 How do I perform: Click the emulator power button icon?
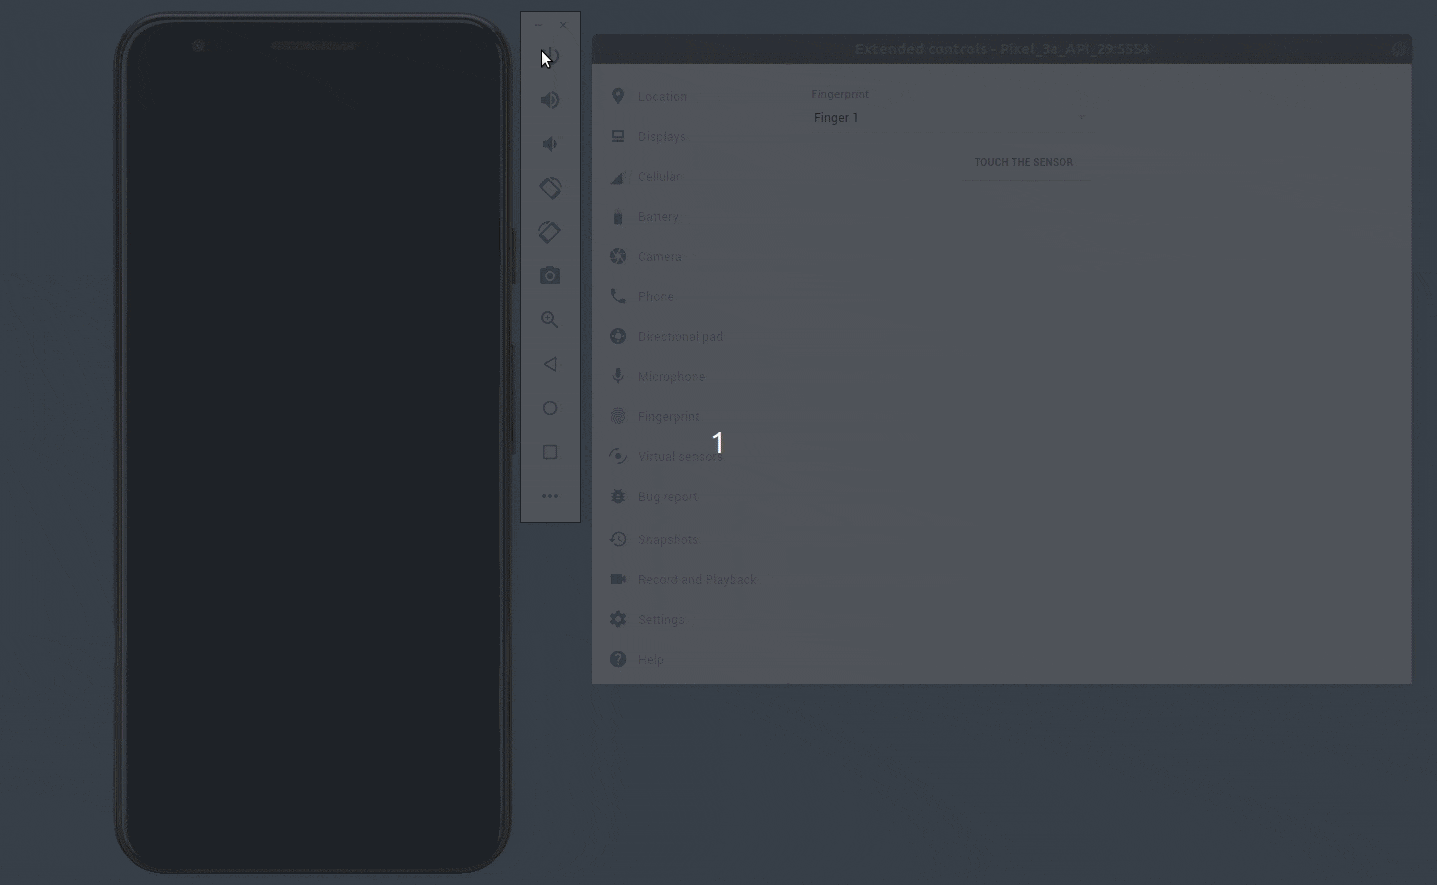tap(550, 56)
